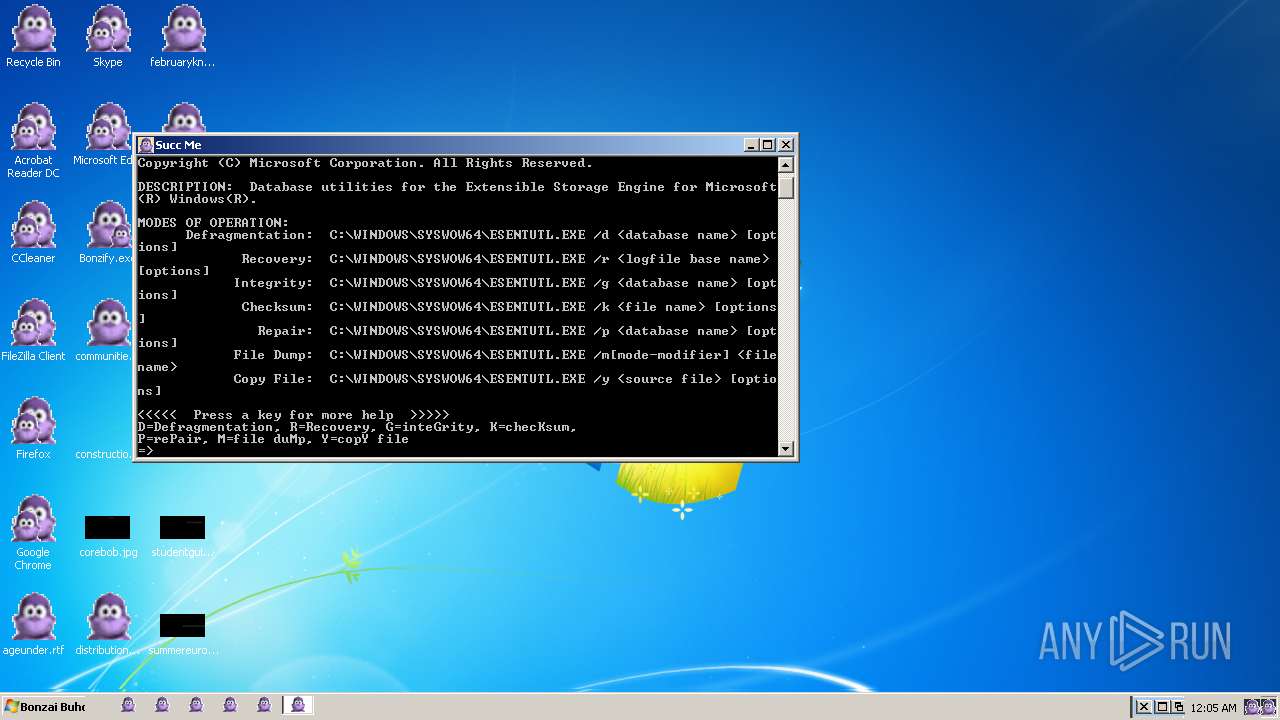Select the distribution... desktop file

pyautogui.click(x=108, y=624)
